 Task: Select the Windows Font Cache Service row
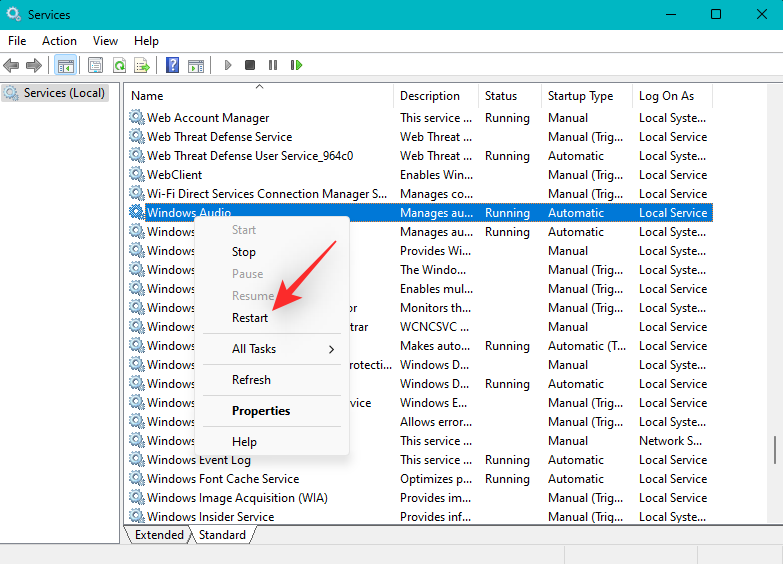pyautogui.click(x=223, y=479)
